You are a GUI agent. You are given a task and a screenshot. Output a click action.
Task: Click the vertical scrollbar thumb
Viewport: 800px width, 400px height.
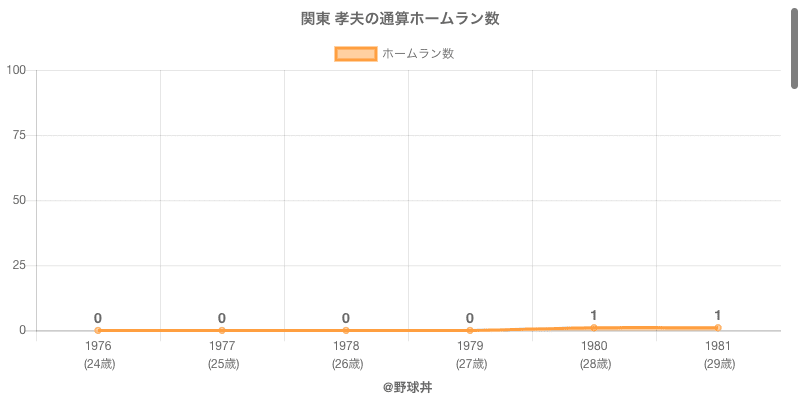(795, 45)
